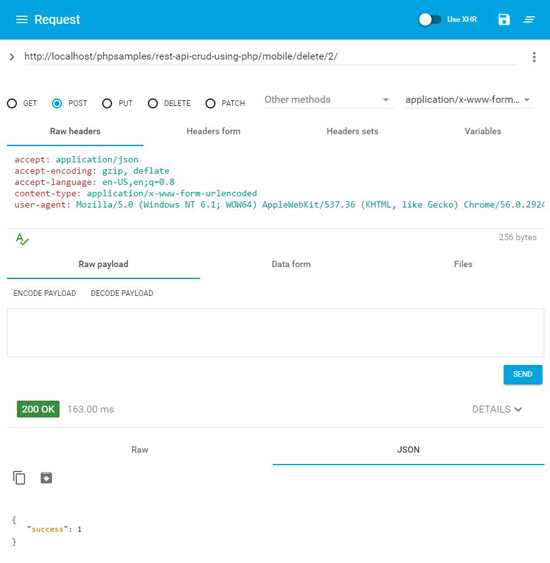Copy response to clipboard icon
550x563 pixels.
(19, 478)
